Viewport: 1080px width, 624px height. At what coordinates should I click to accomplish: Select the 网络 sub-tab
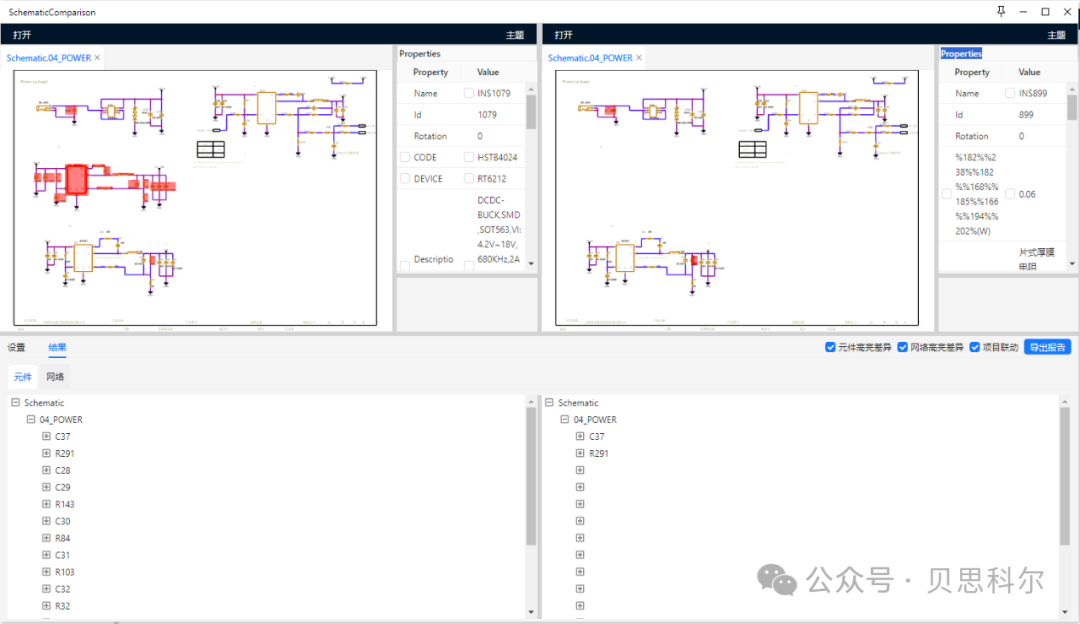(x=55, y=377)
